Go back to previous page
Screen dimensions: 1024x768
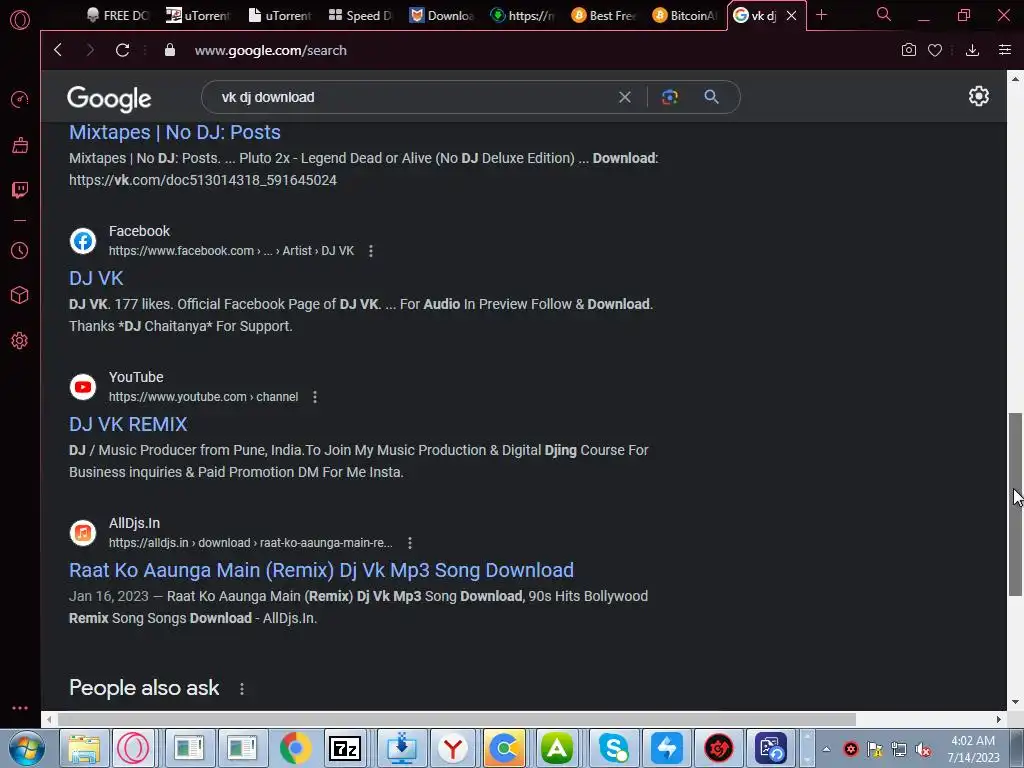click(x=58, y=50)
